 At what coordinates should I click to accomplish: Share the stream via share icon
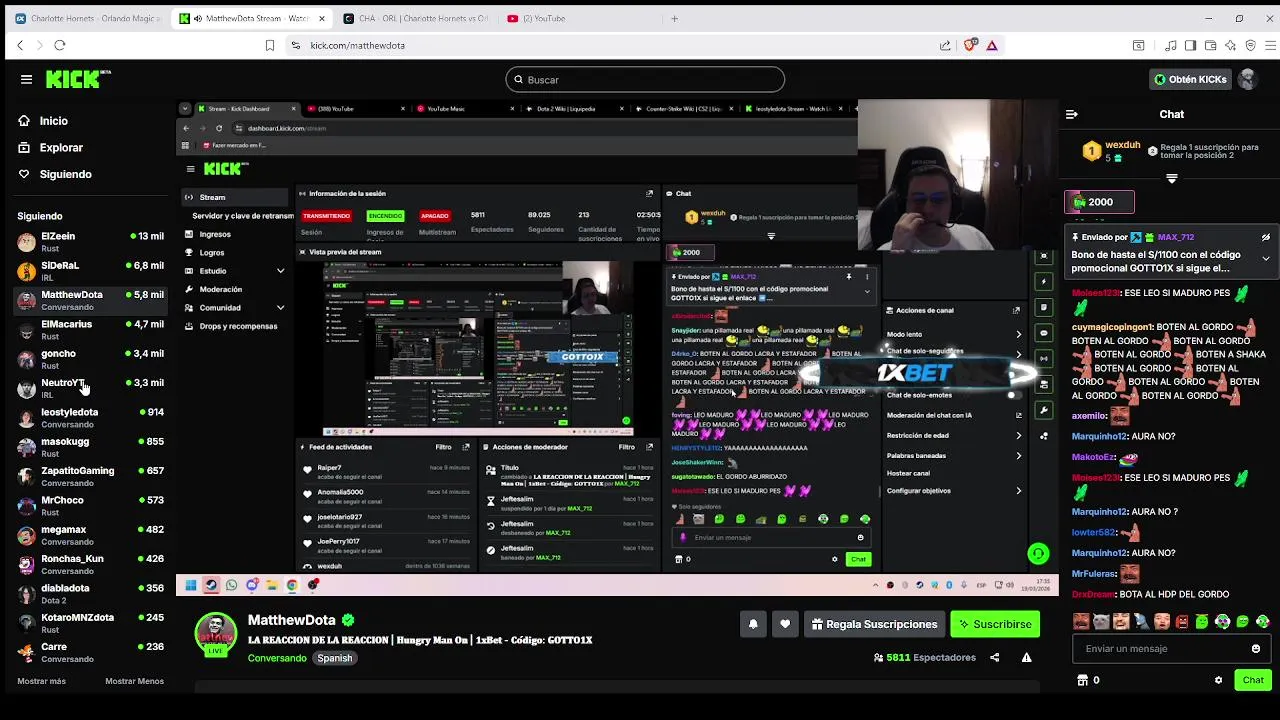tap(994, 657)
